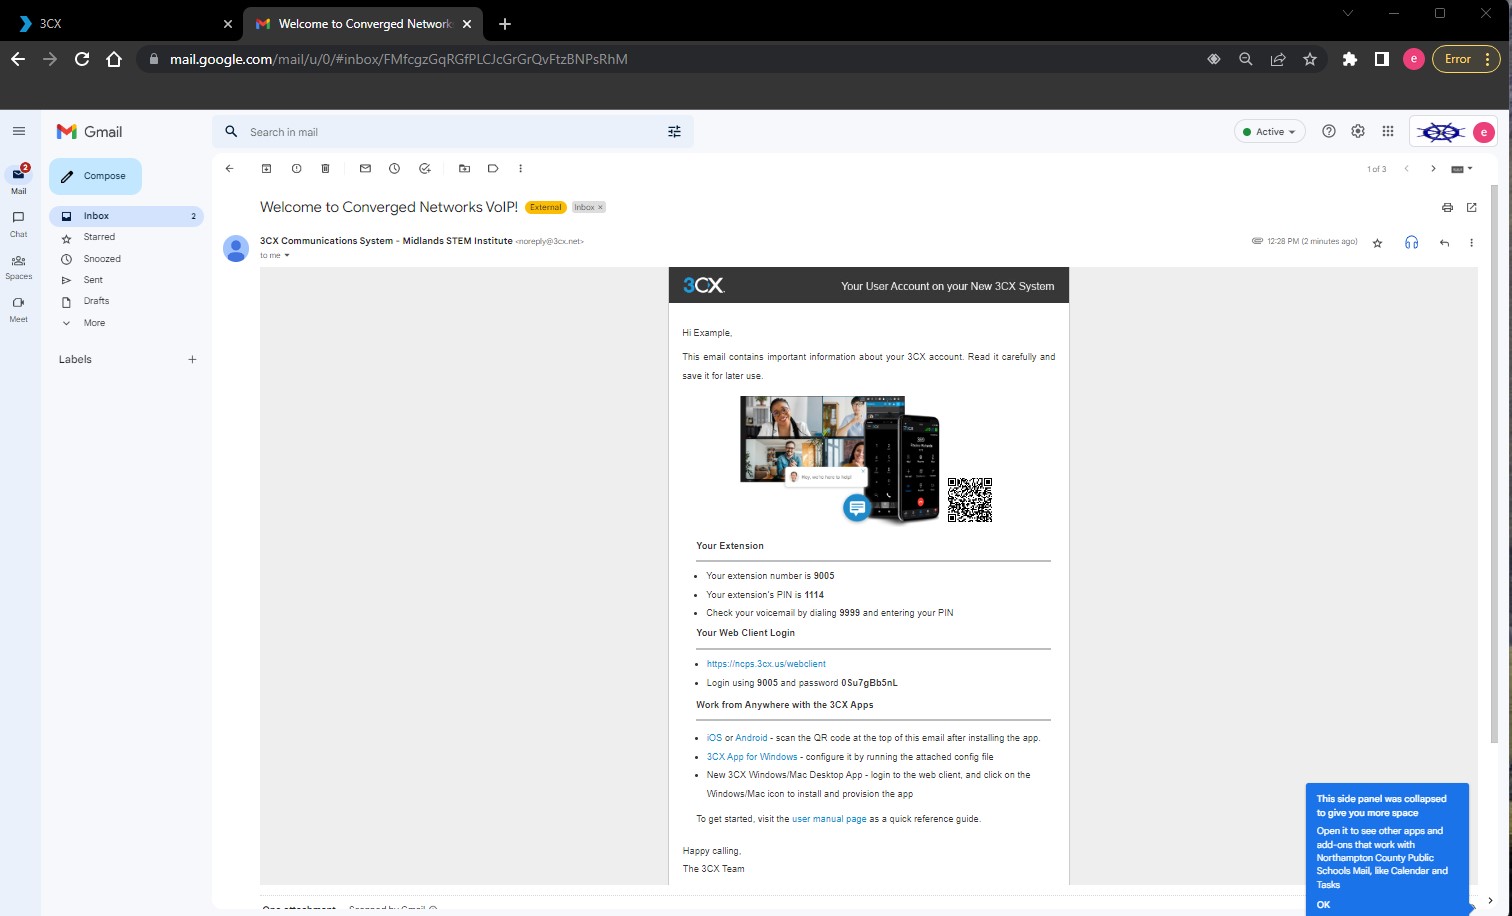
Task: Click the email vertical scrollbar
Action: click(x=1494, y=464)
